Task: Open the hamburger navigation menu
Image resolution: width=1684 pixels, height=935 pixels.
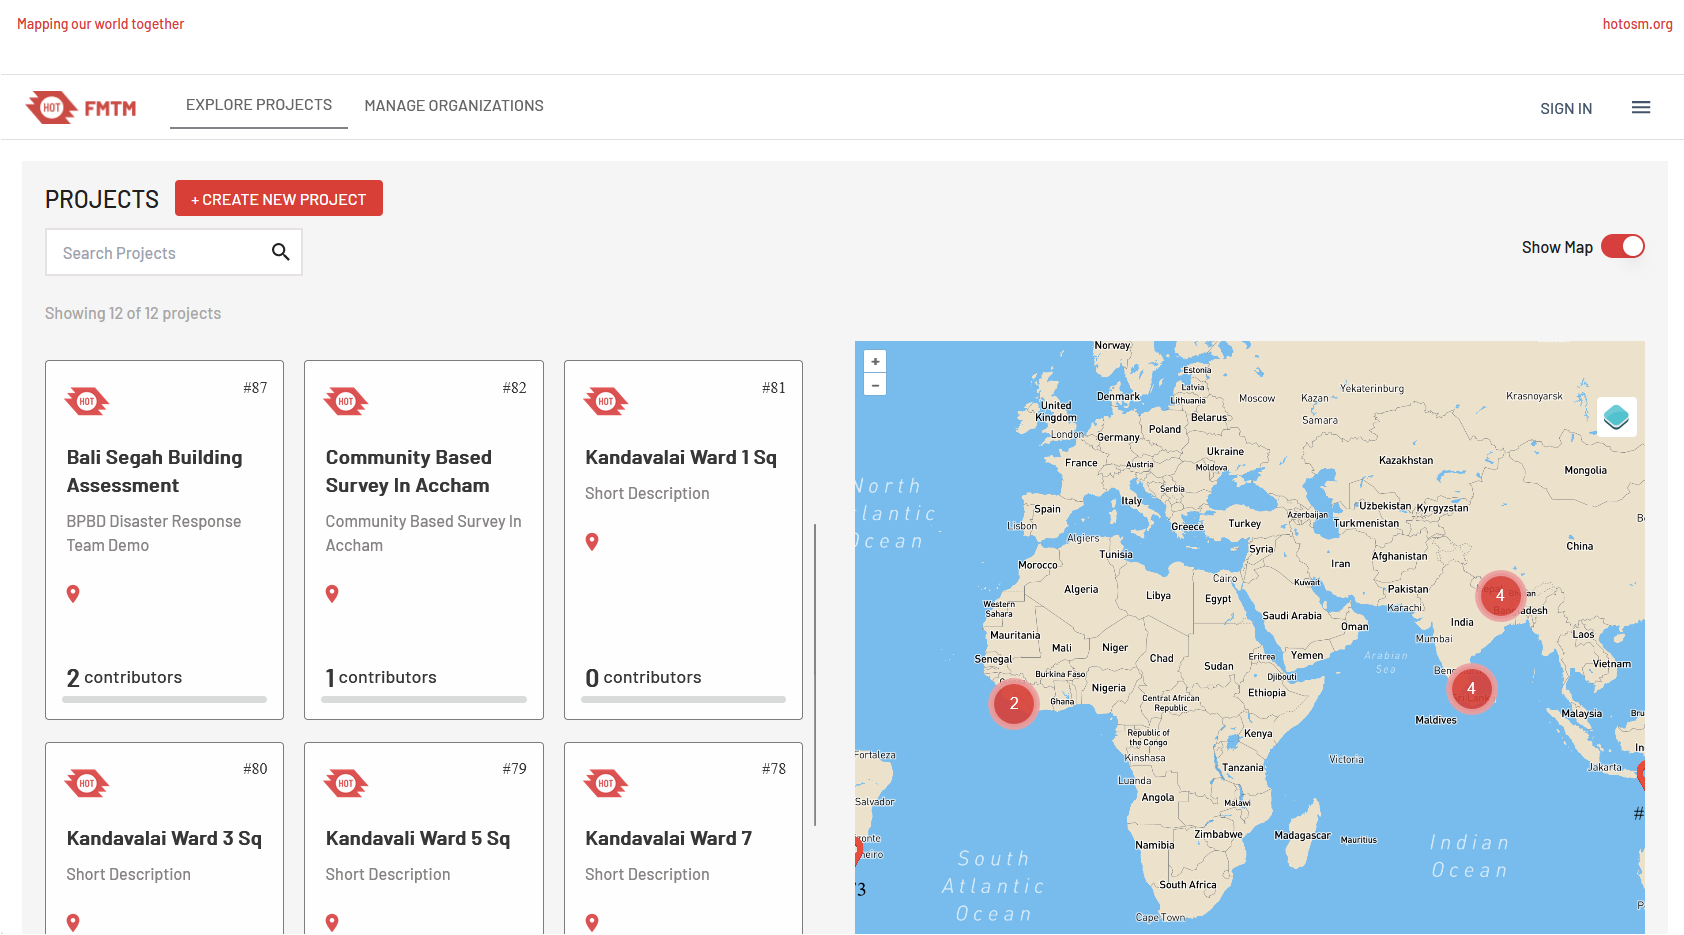Action: coord(1641,107)
